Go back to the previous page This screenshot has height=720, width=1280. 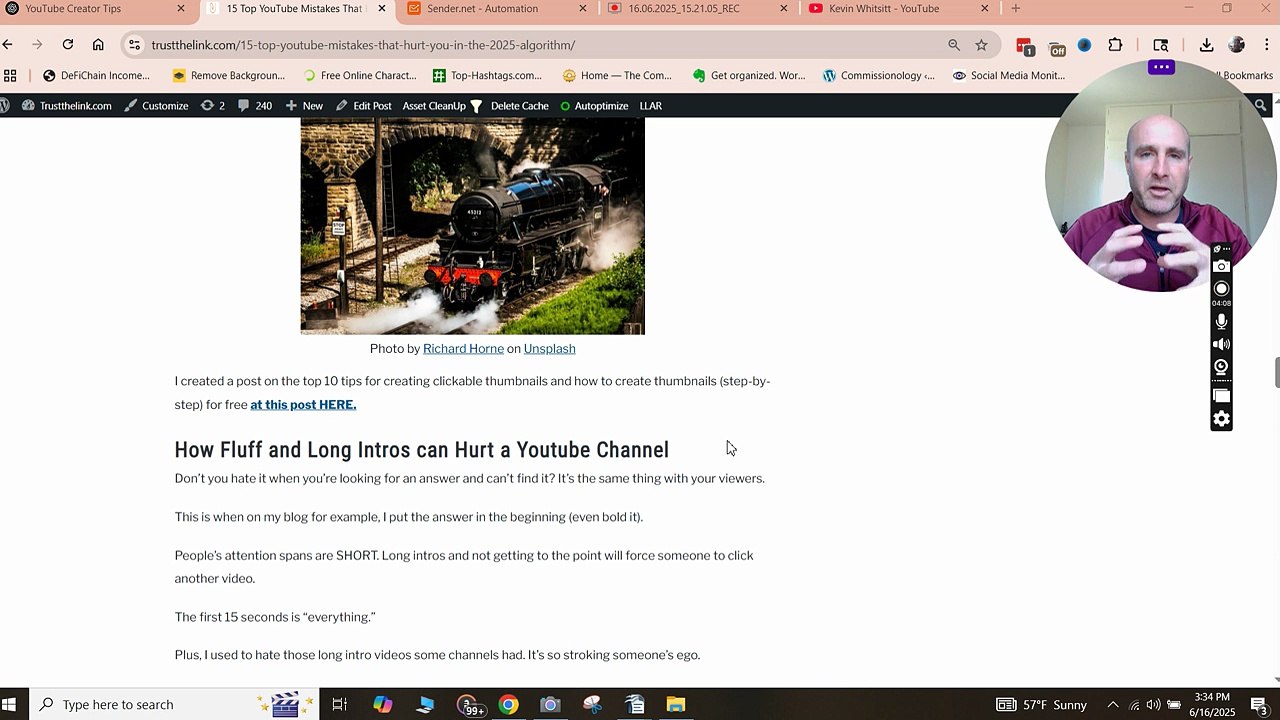pos(8,45)
